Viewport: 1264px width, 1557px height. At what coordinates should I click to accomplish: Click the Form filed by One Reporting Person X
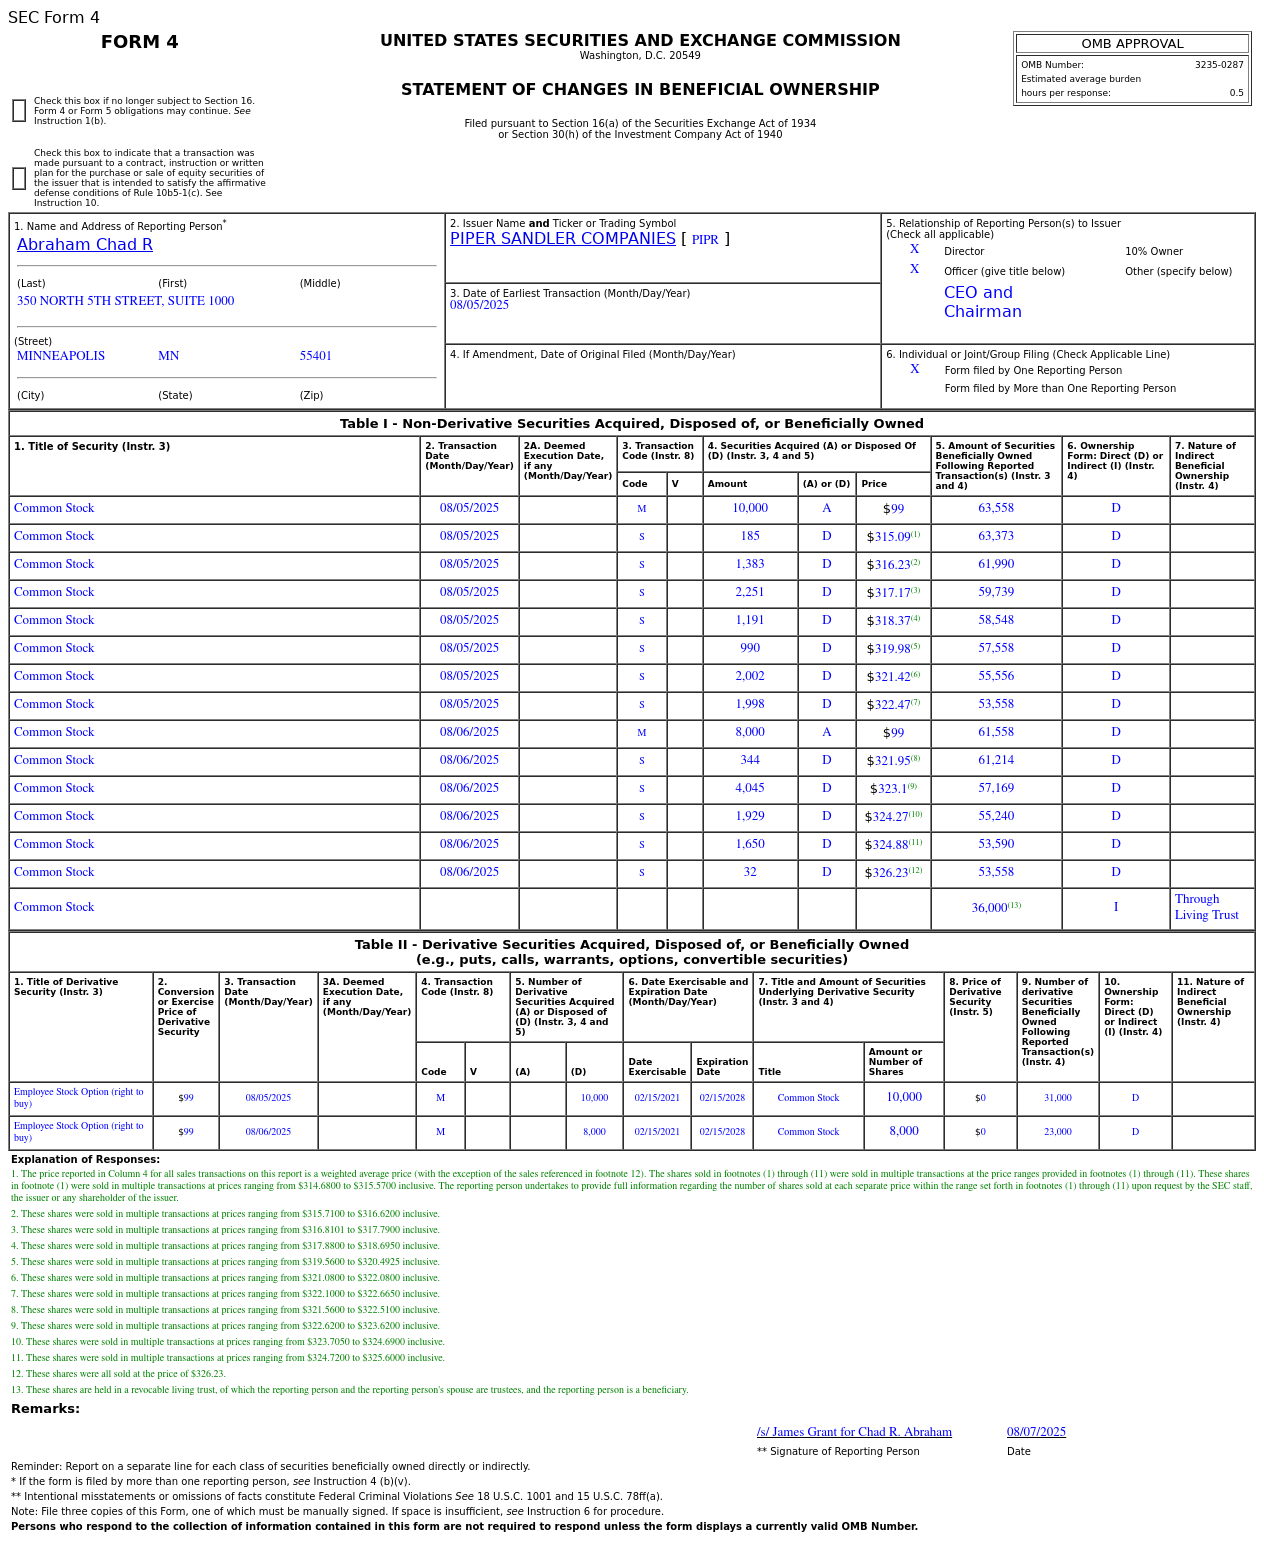pos(914,370)
